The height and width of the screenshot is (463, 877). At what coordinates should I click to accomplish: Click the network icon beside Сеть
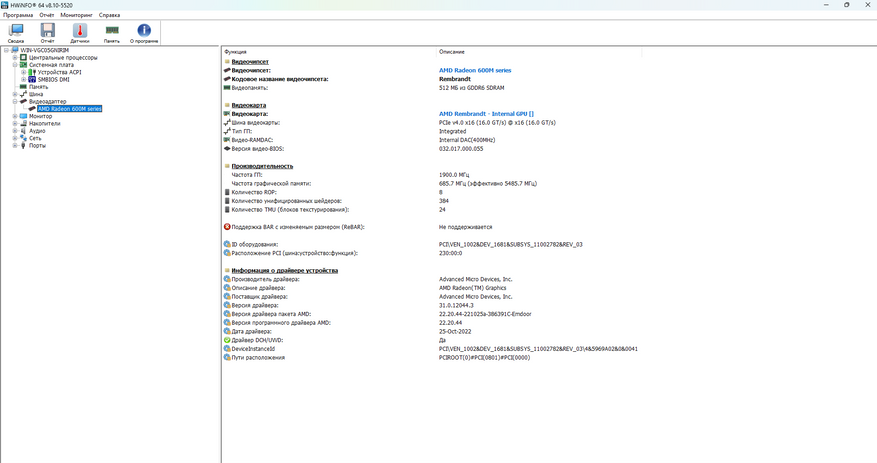tap(23, 138)
